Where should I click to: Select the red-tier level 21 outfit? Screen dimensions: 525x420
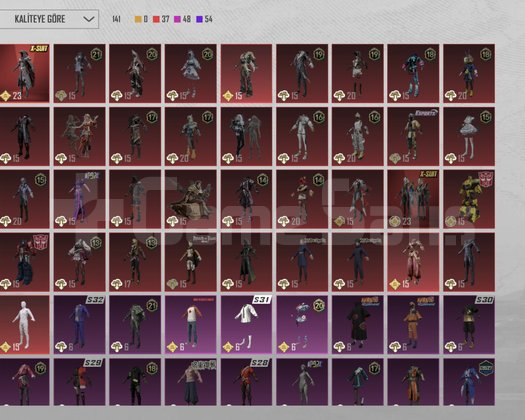[80, 73]
